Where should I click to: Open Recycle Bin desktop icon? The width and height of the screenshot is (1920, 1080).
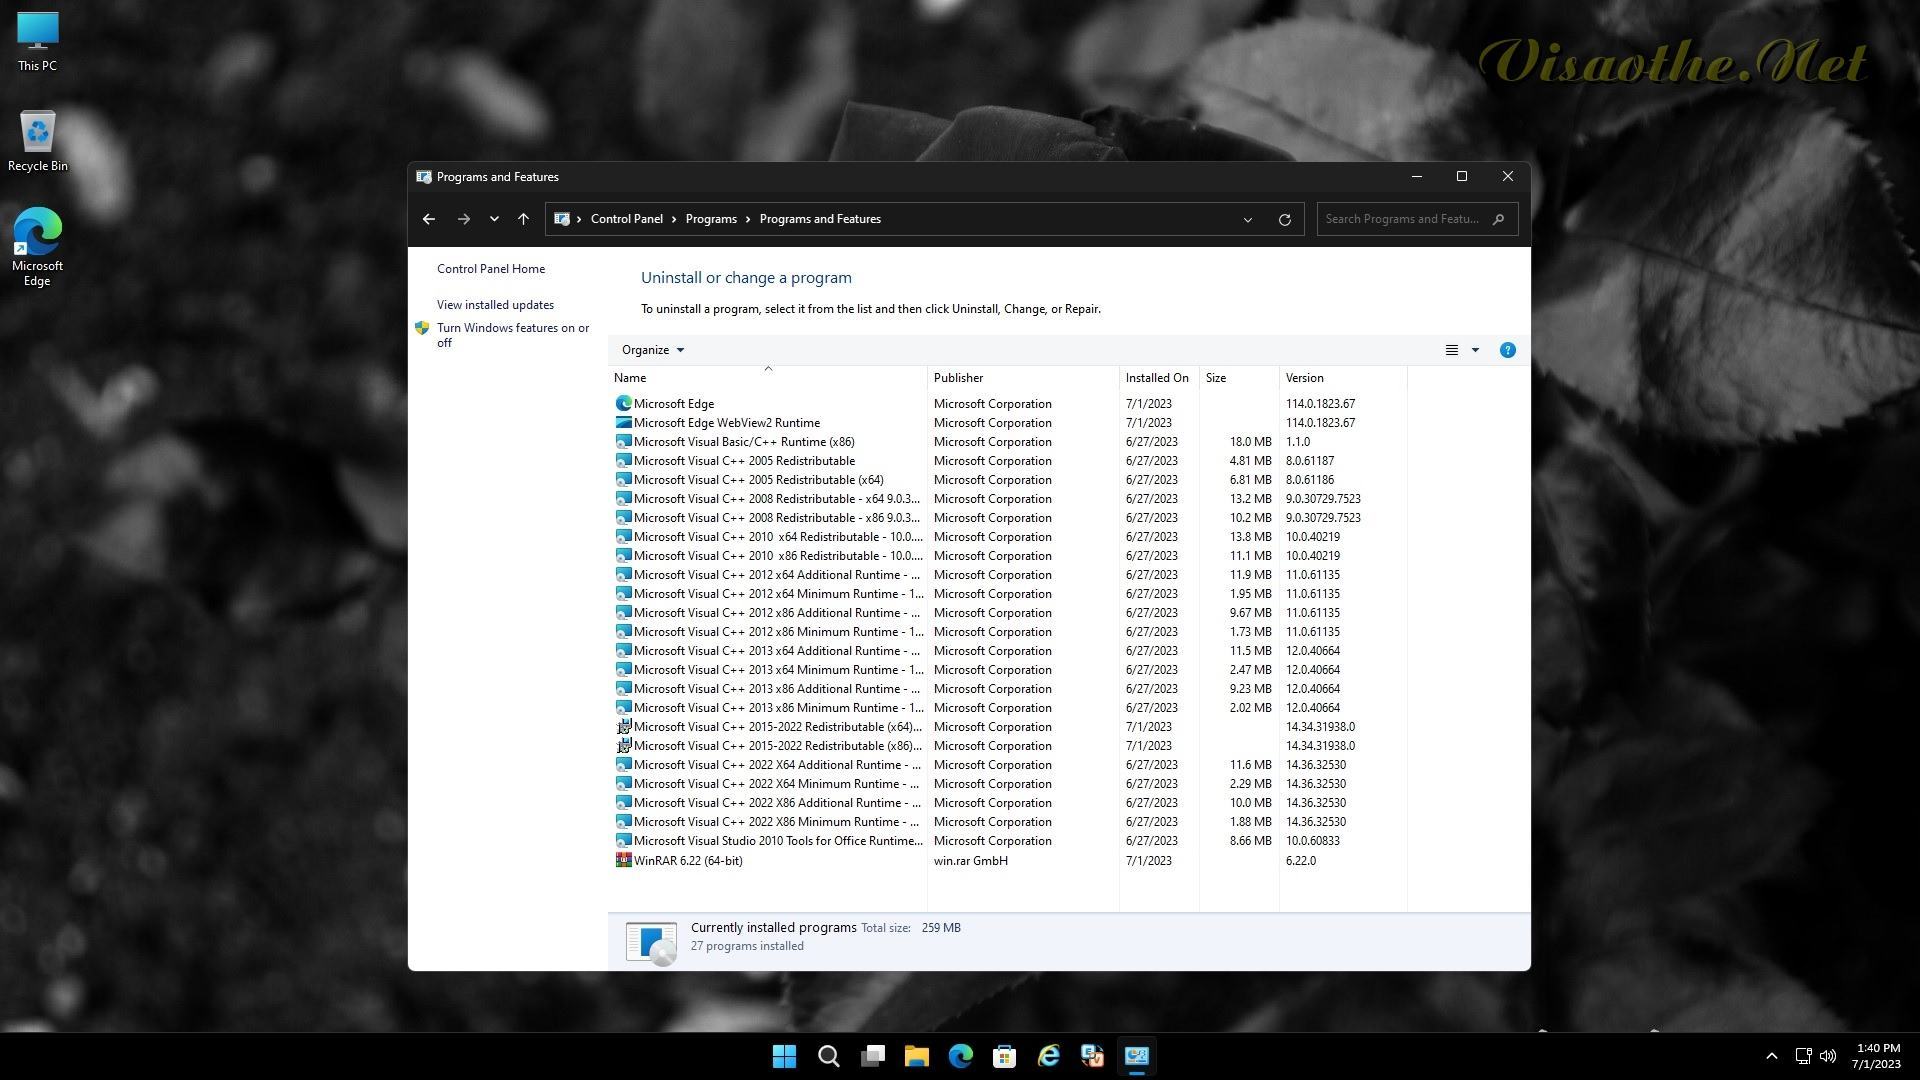point(37,141)
